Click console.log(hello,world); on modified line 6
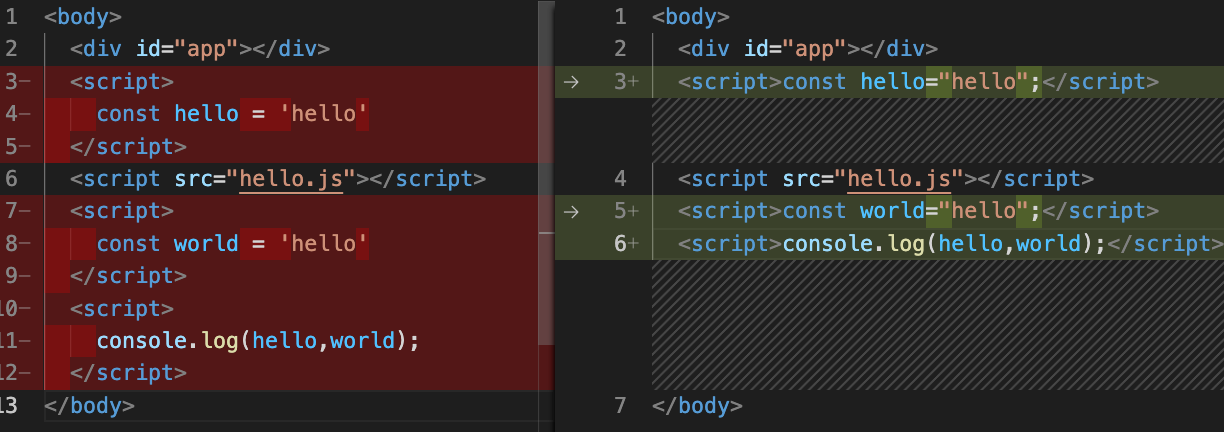 [x=944, y=243]
